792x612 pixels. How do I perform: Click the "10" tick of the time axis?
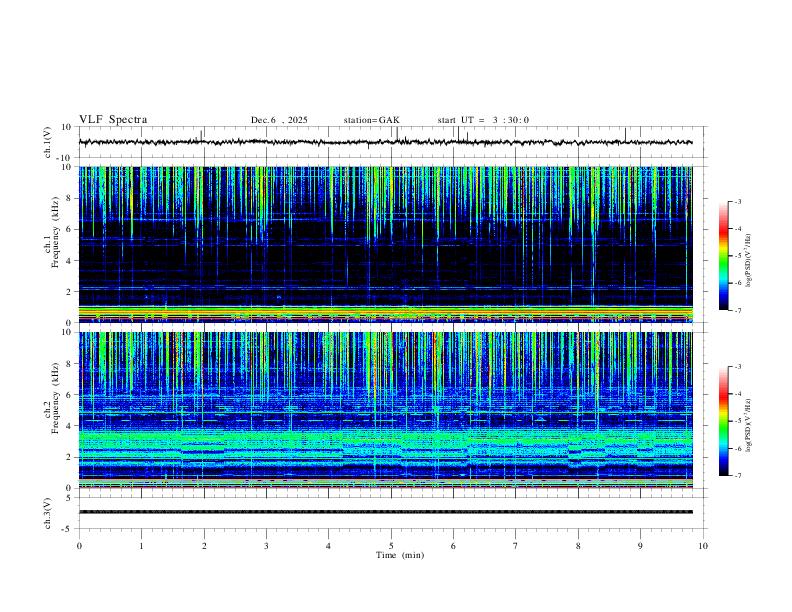tap(703, 546)
